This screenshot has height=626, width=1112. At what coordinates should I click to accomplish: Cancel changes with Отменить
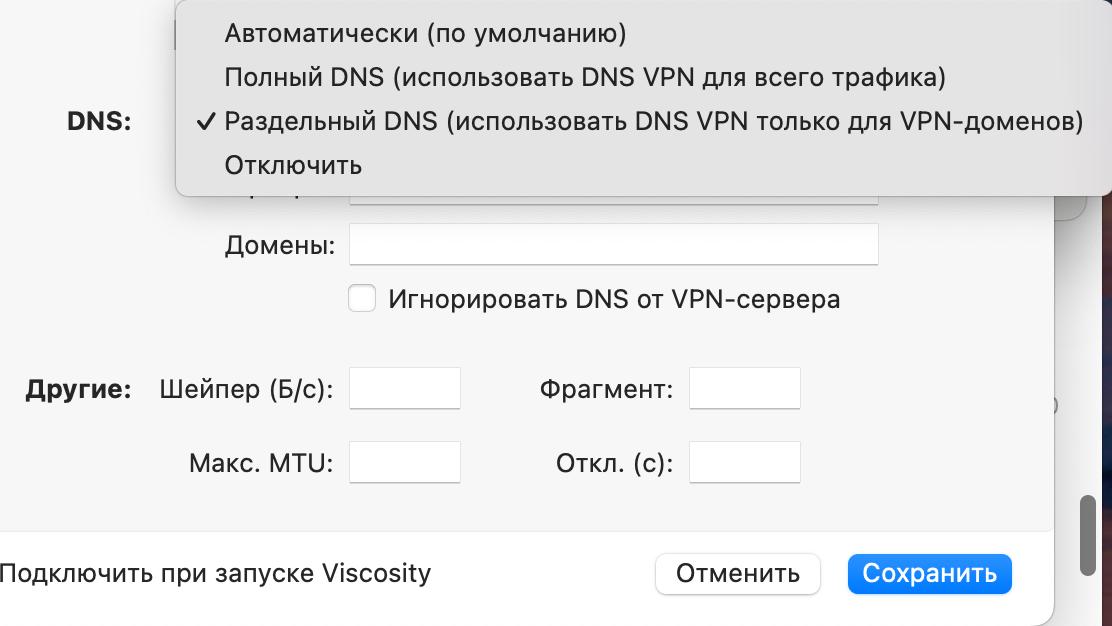[737, 574]
